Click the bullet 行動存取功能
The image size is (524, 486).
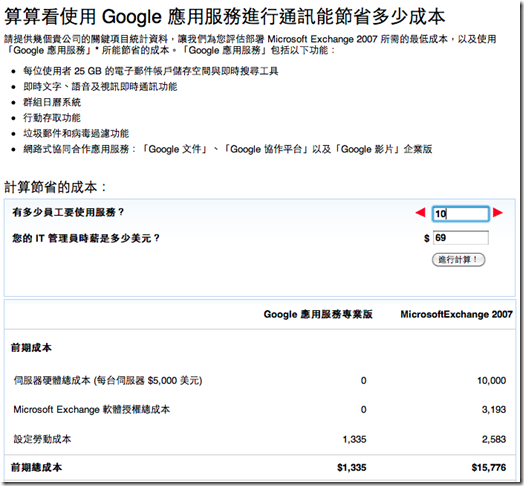click(x=52, y=118)
